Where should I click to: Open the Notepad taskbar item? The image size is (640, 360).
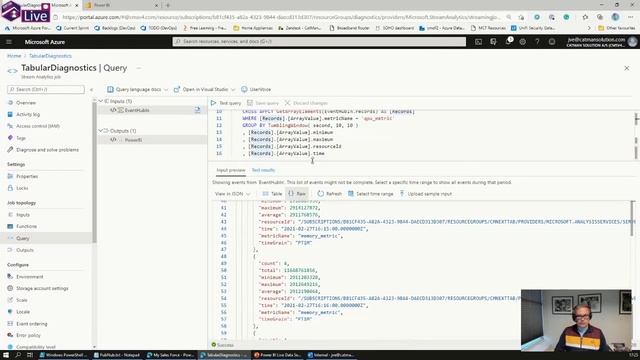point(117,355)
